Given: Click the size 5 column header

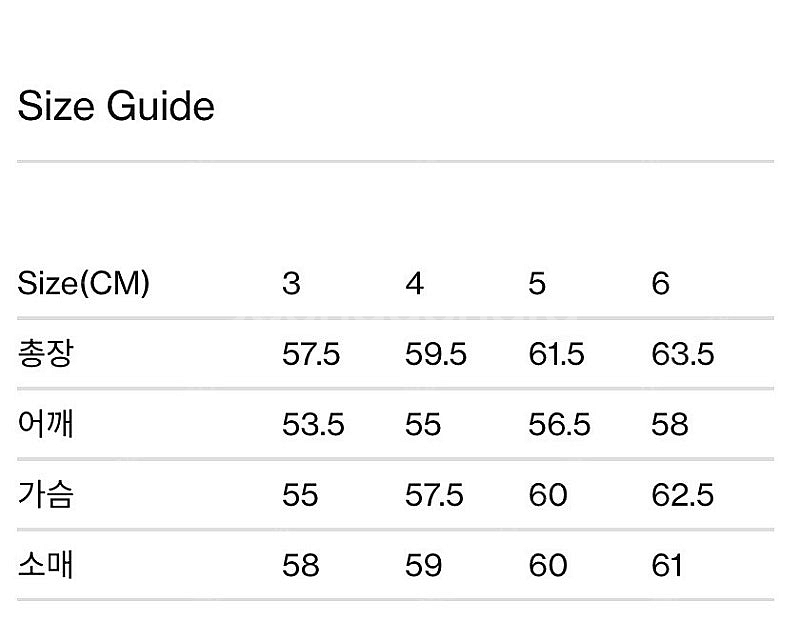Looking at the screenshot, I should tap(538, 284).
